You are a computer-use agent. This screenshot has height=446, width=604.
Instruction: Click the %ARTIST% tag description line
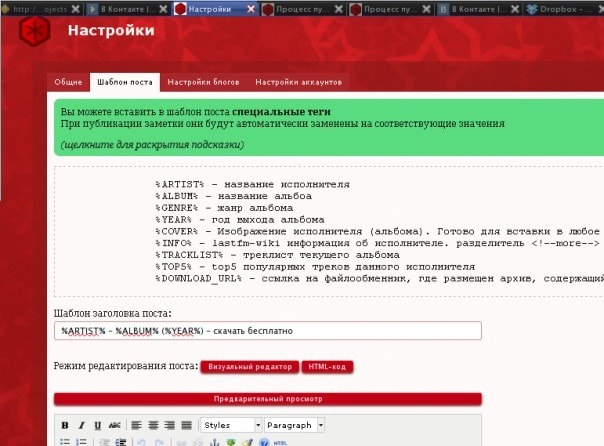252,184
